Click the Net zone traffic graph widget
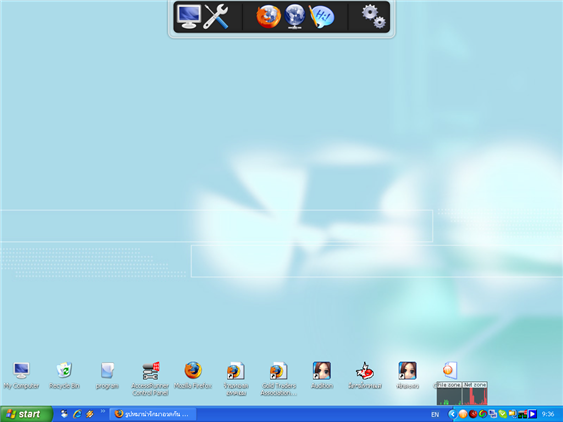Viewport: 563px width, 422px height. click(475, 394)
